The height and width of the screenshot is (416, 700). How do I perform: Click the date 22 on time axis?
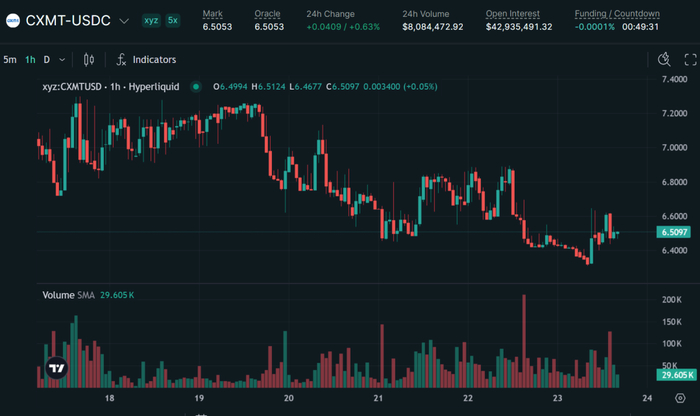point(468,398)
